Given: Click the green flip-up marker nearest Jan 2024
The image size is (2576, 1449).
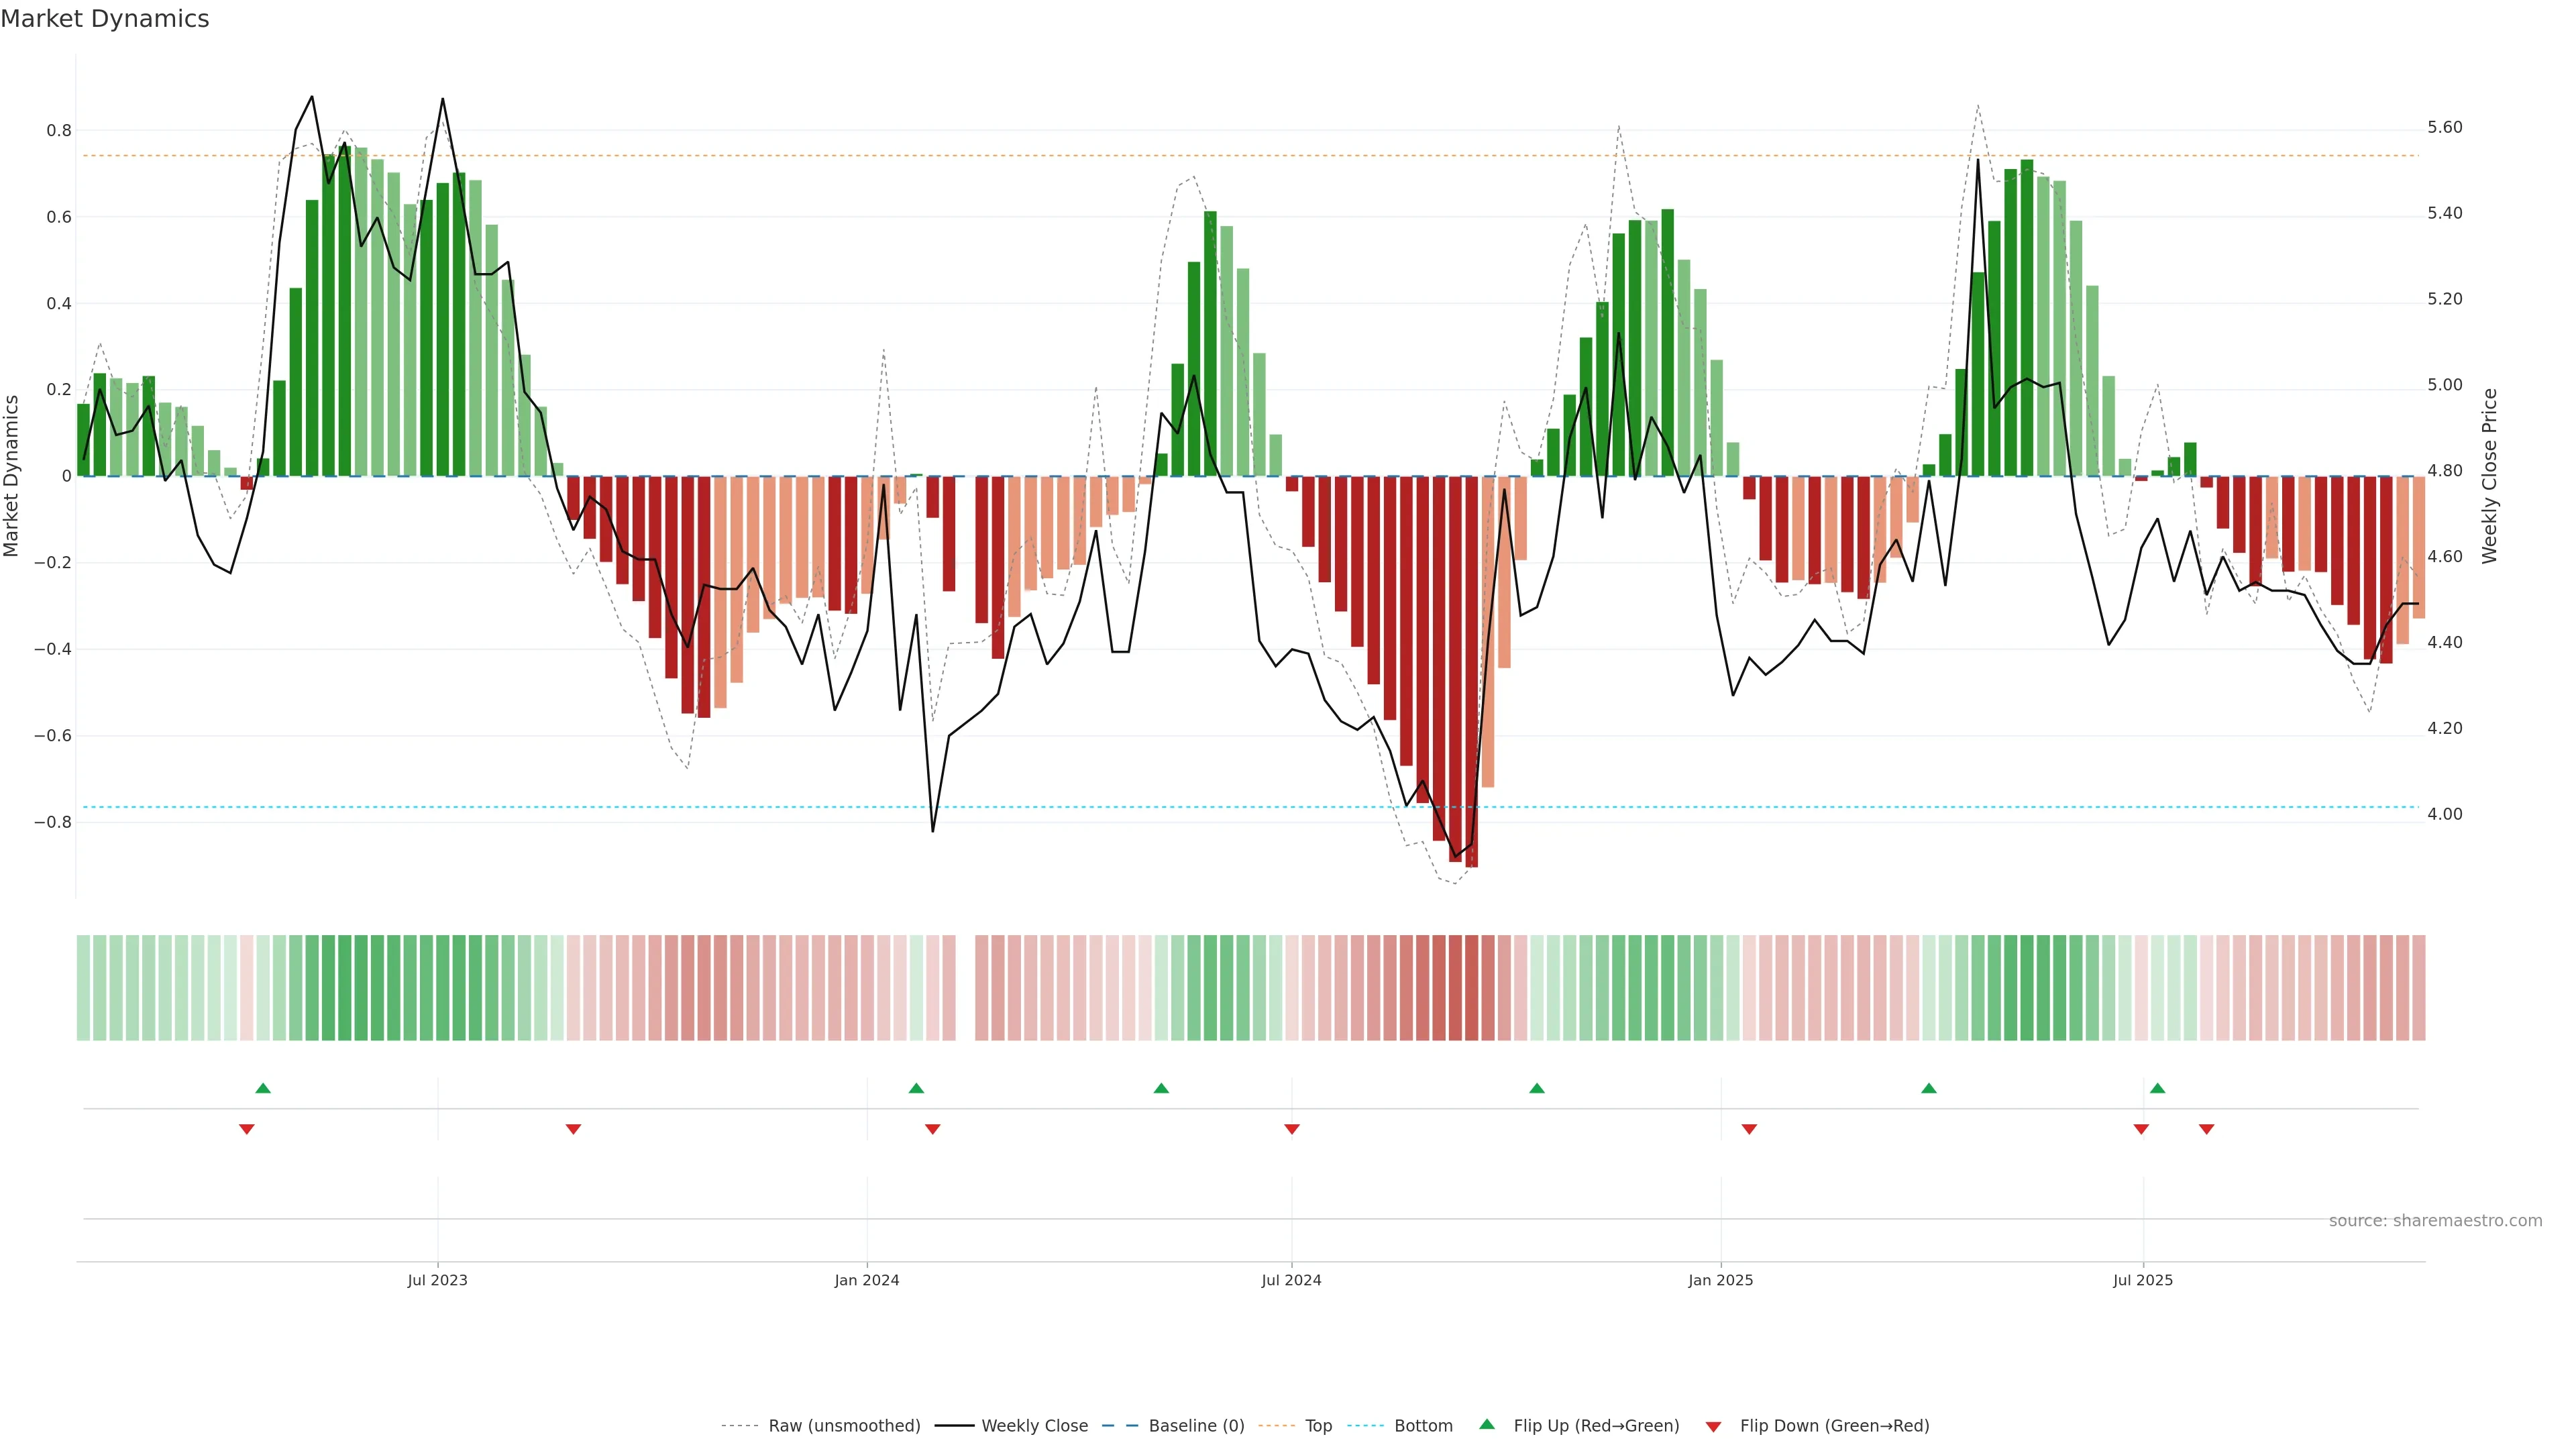Looking at the screenshot, I should (x=916, y=1088).
